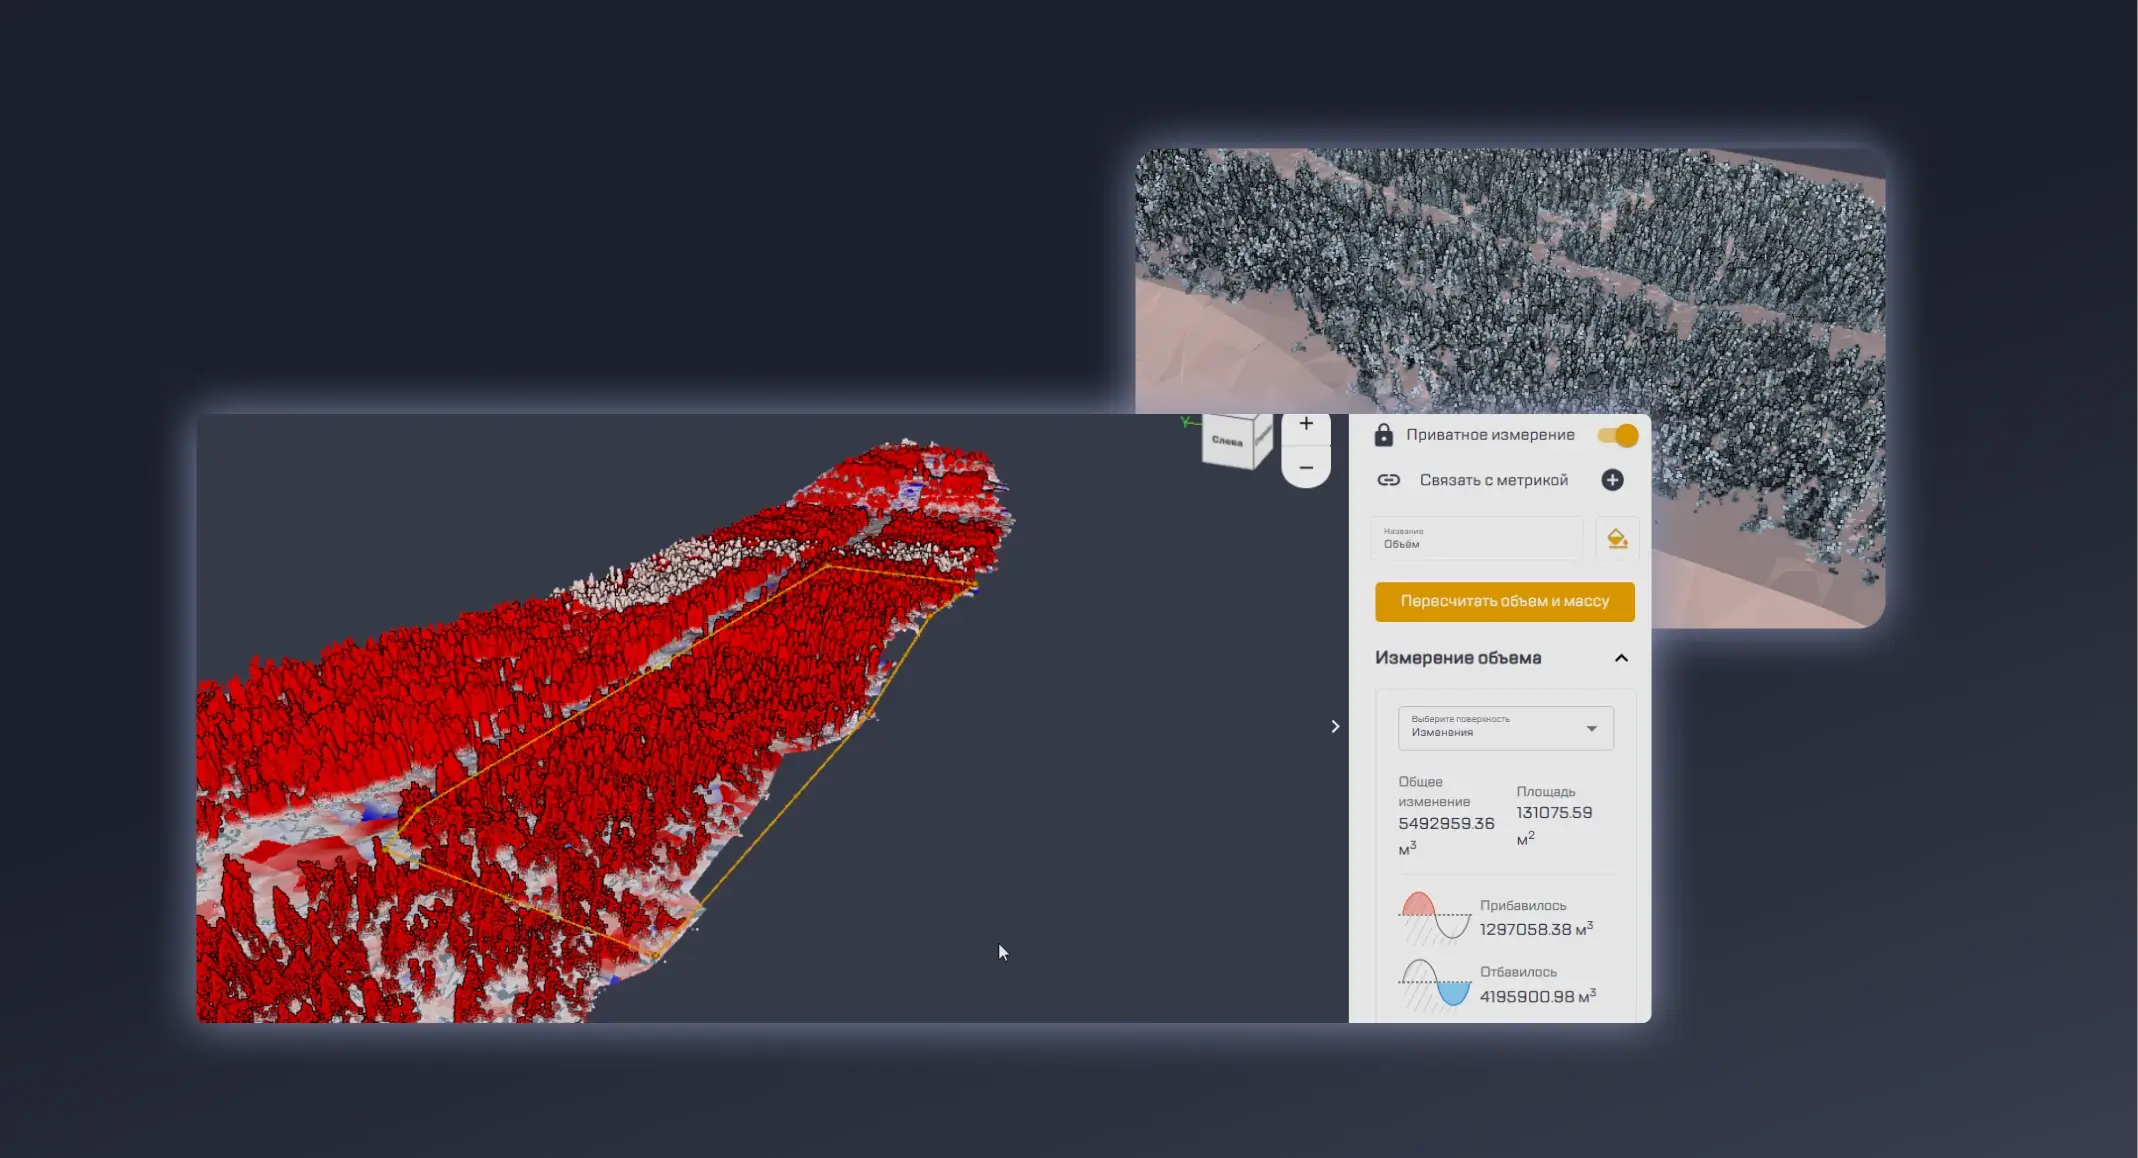
Task: Click the lock icon beside Приватное измерение
Action: tap(1383, 435)
